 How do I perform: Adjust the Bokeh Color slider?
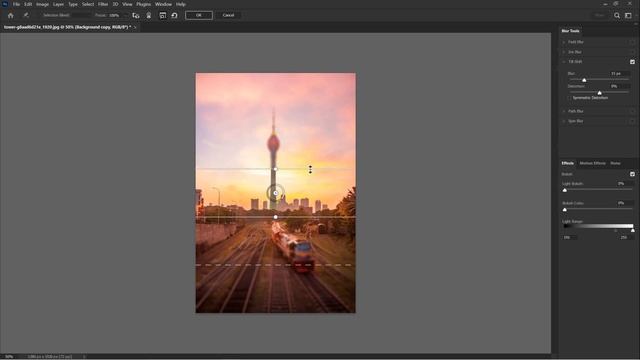tap(565, 209)
